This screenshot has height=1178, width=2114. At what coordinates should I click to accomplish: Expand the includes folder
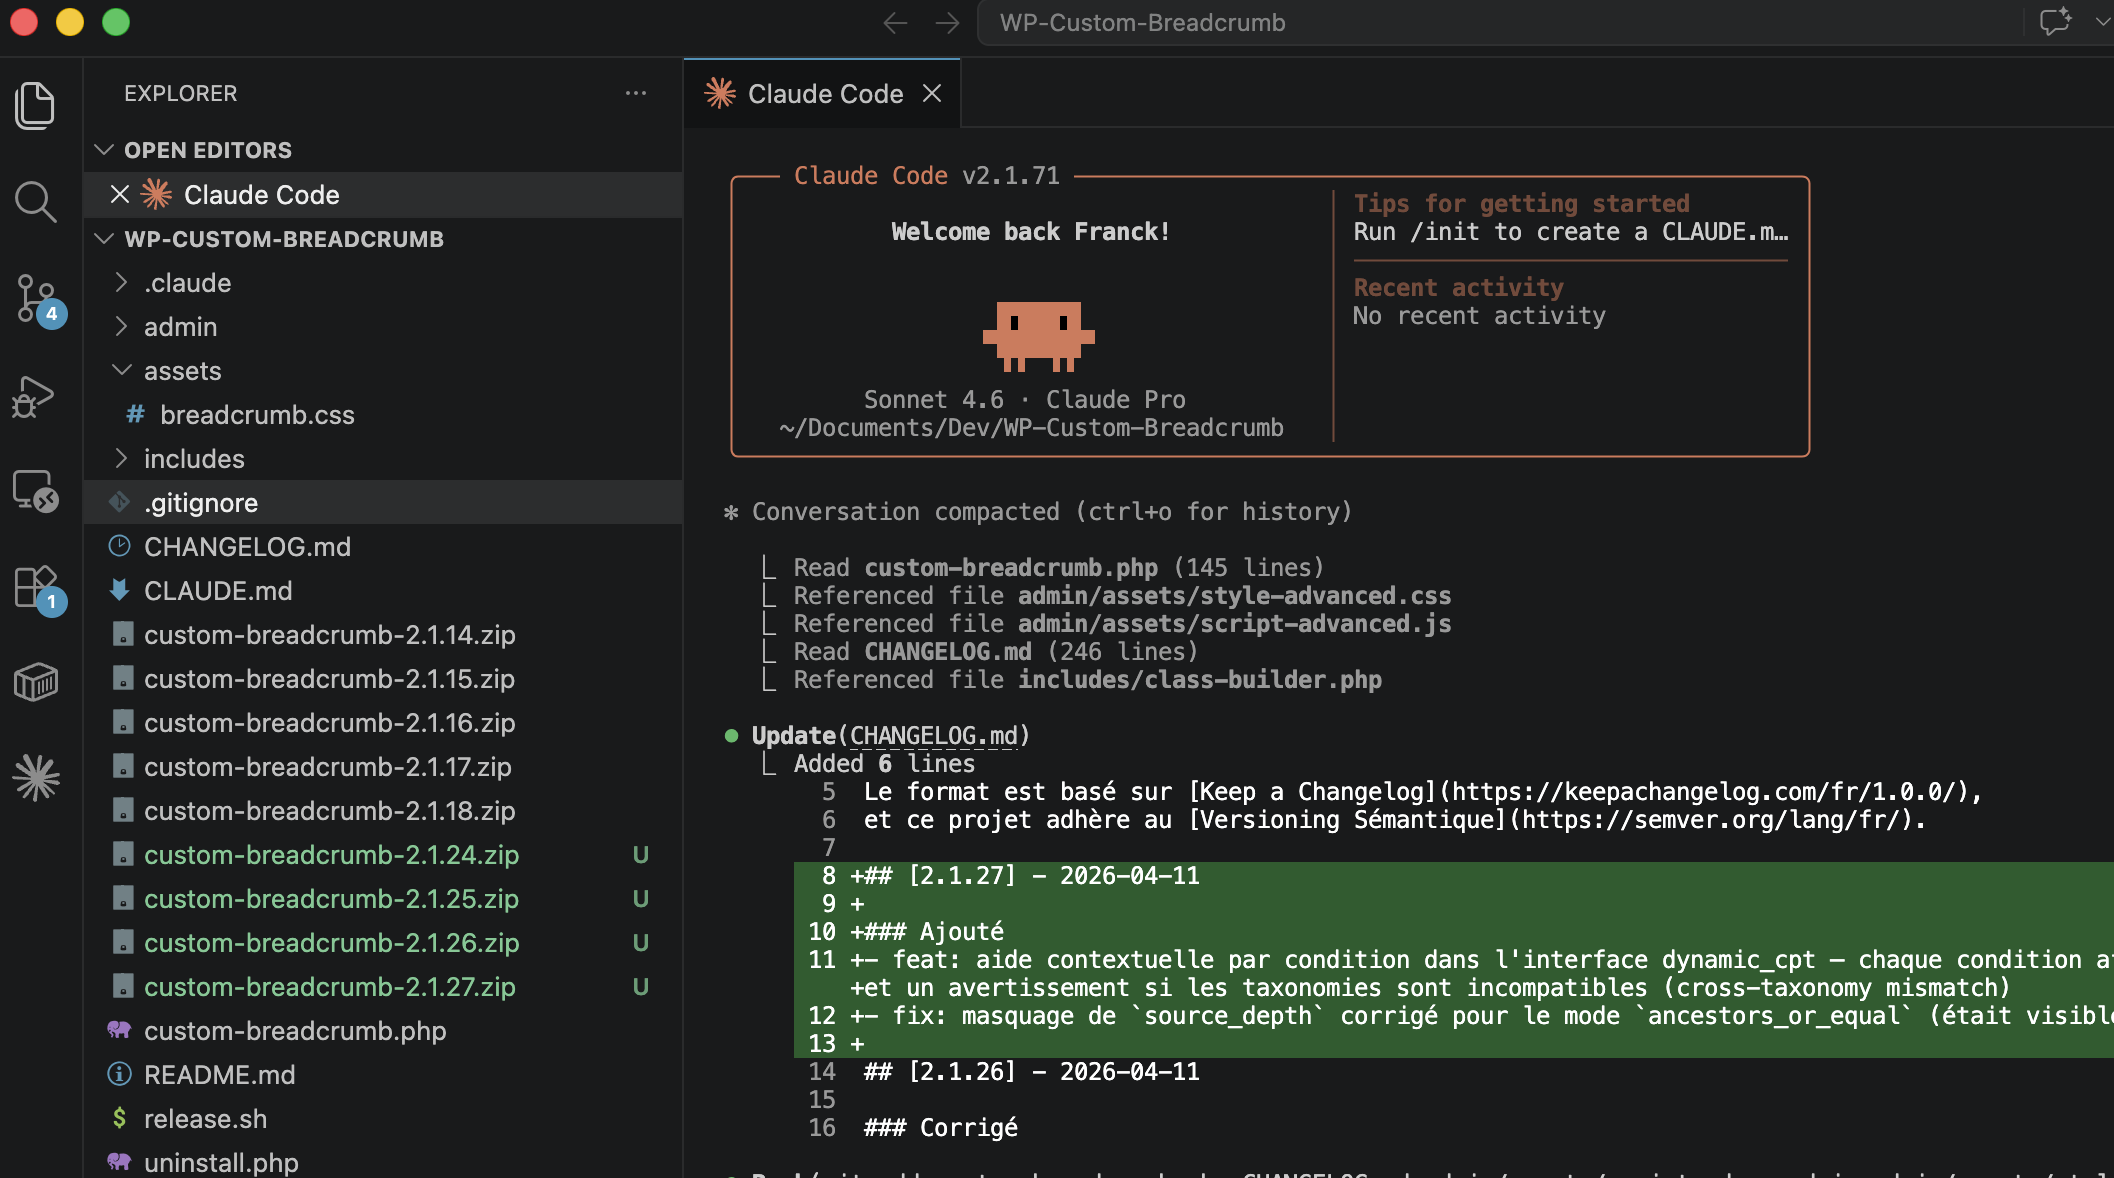(121, 458)
